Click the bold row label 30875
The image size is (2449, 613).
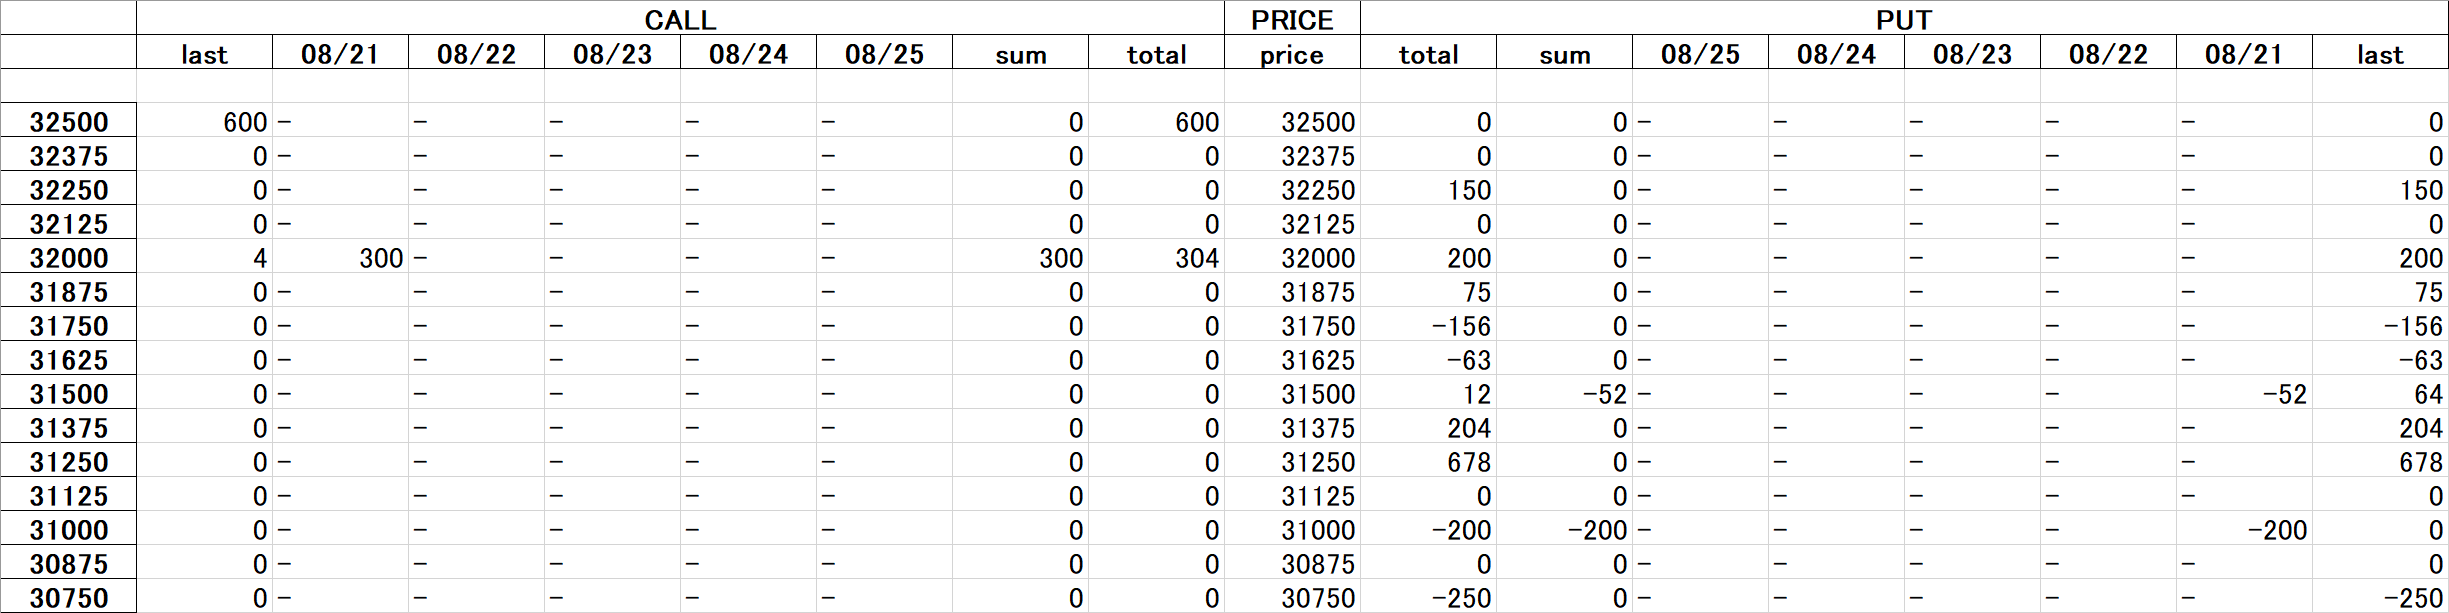(68, 563)
